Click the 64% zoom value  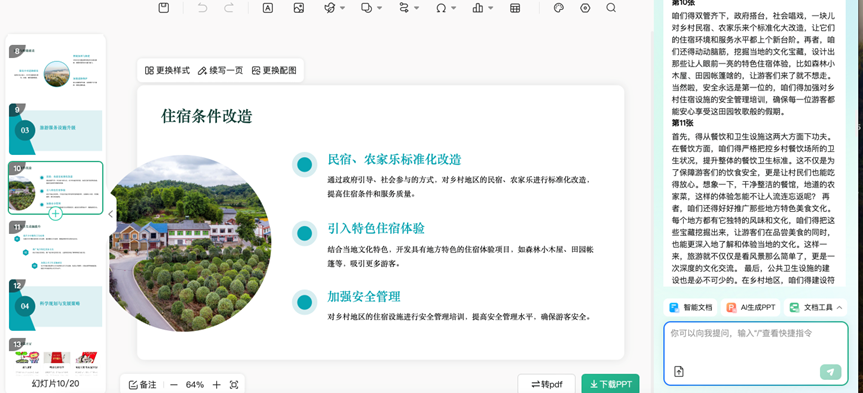(195, 385)
